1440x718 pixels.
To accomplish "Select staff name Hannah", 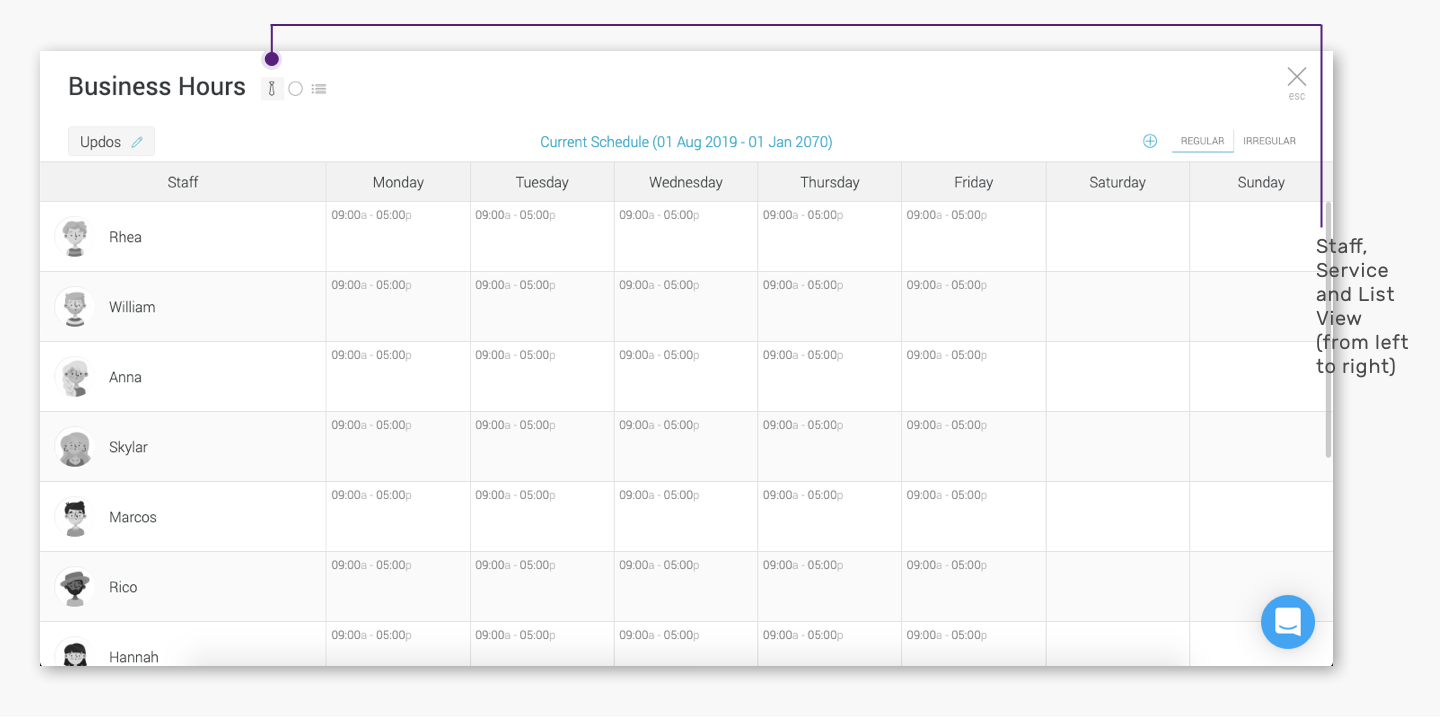I will pyautogui.click(x=134, y=657).
